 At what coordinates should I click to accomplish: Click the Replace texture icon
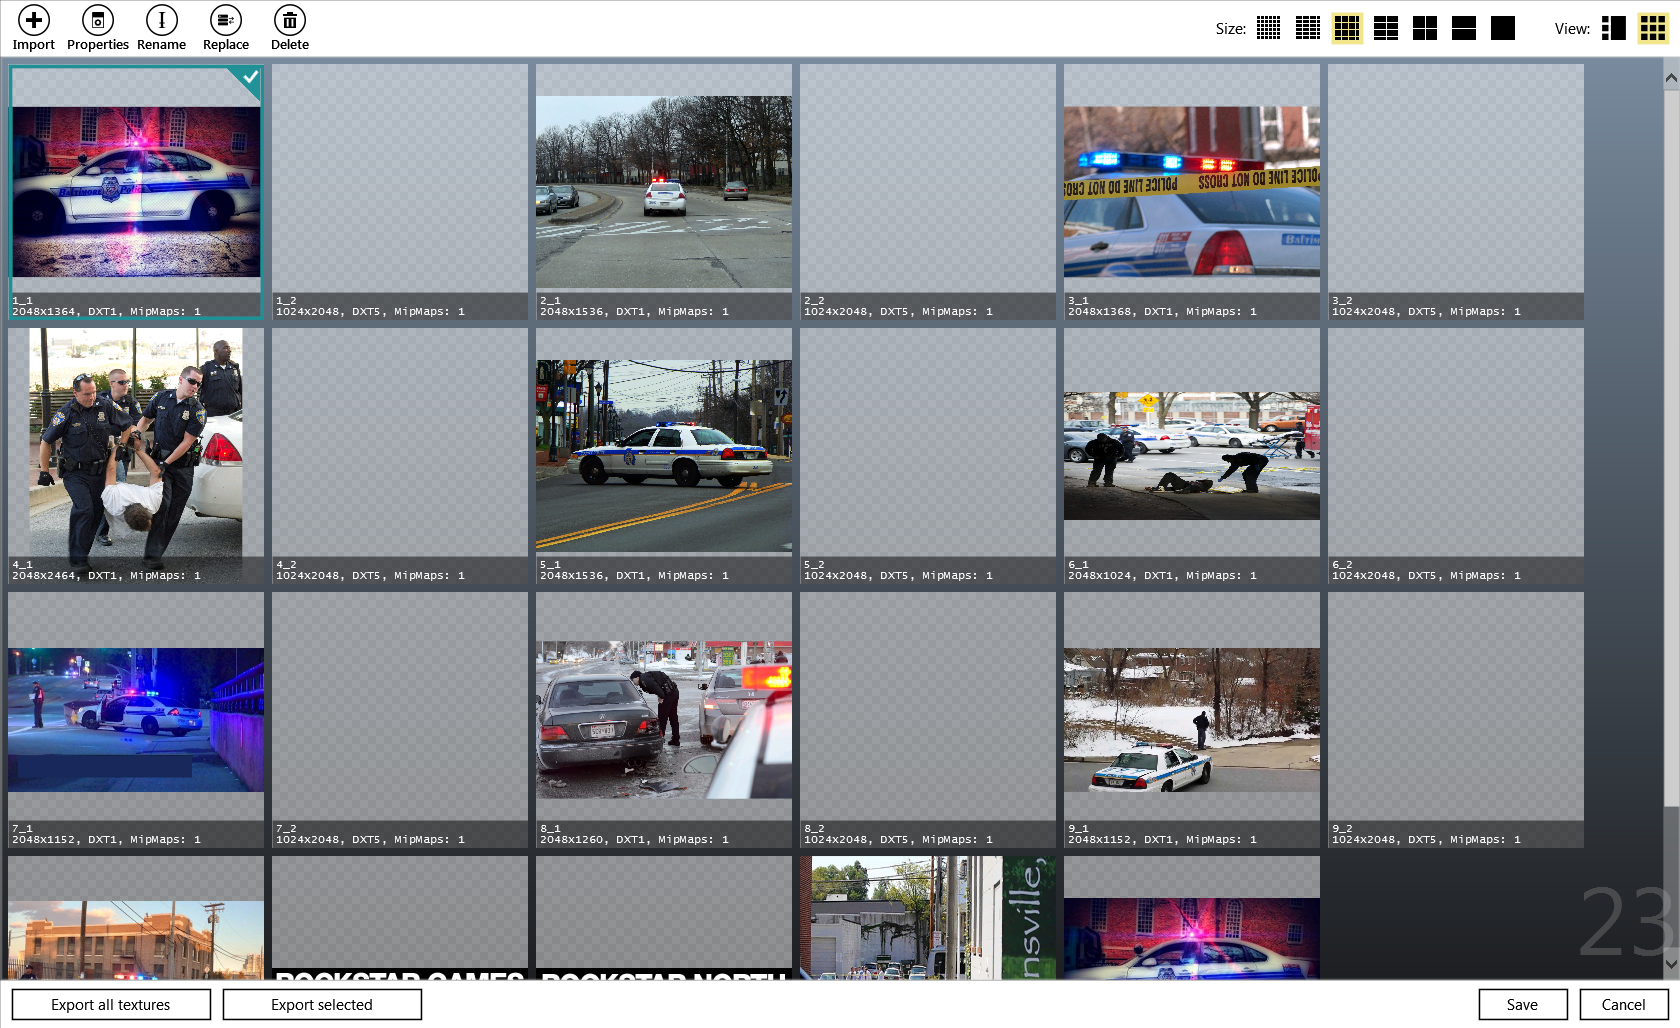pos(226,21)
